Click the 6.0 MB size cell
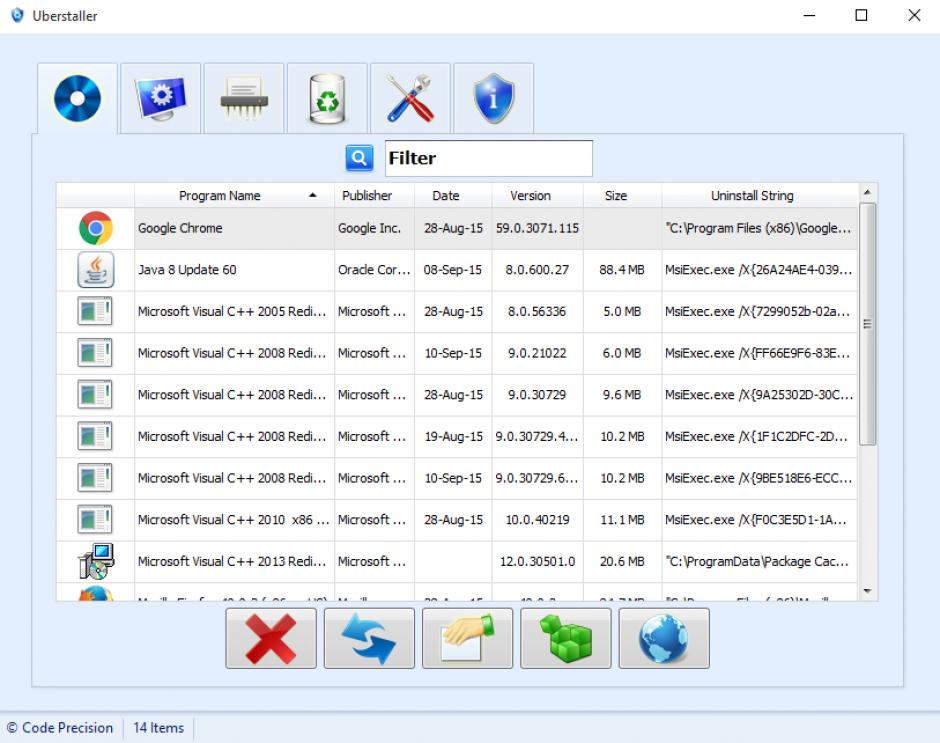940x743 pixels. coord(622,353)
